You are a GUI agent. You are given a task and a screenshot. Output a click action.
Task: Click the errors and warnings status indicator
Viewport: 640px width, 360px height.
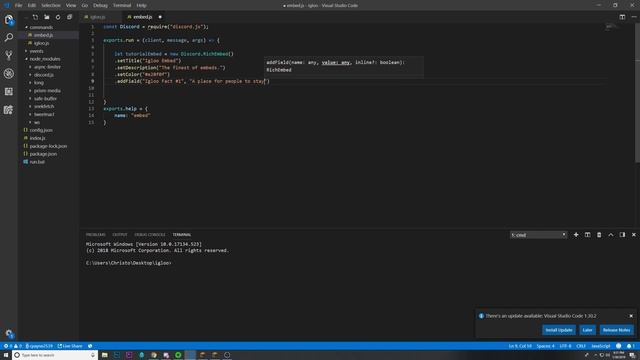point(12,346)
